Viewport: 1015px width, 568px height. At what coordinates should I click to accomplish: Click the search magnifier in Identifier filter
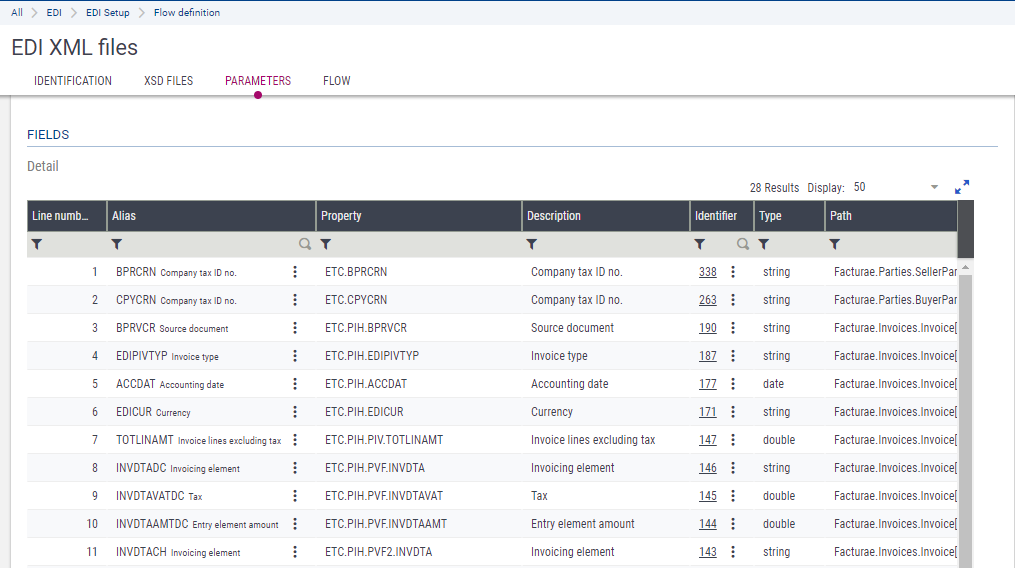coord(743,244)
